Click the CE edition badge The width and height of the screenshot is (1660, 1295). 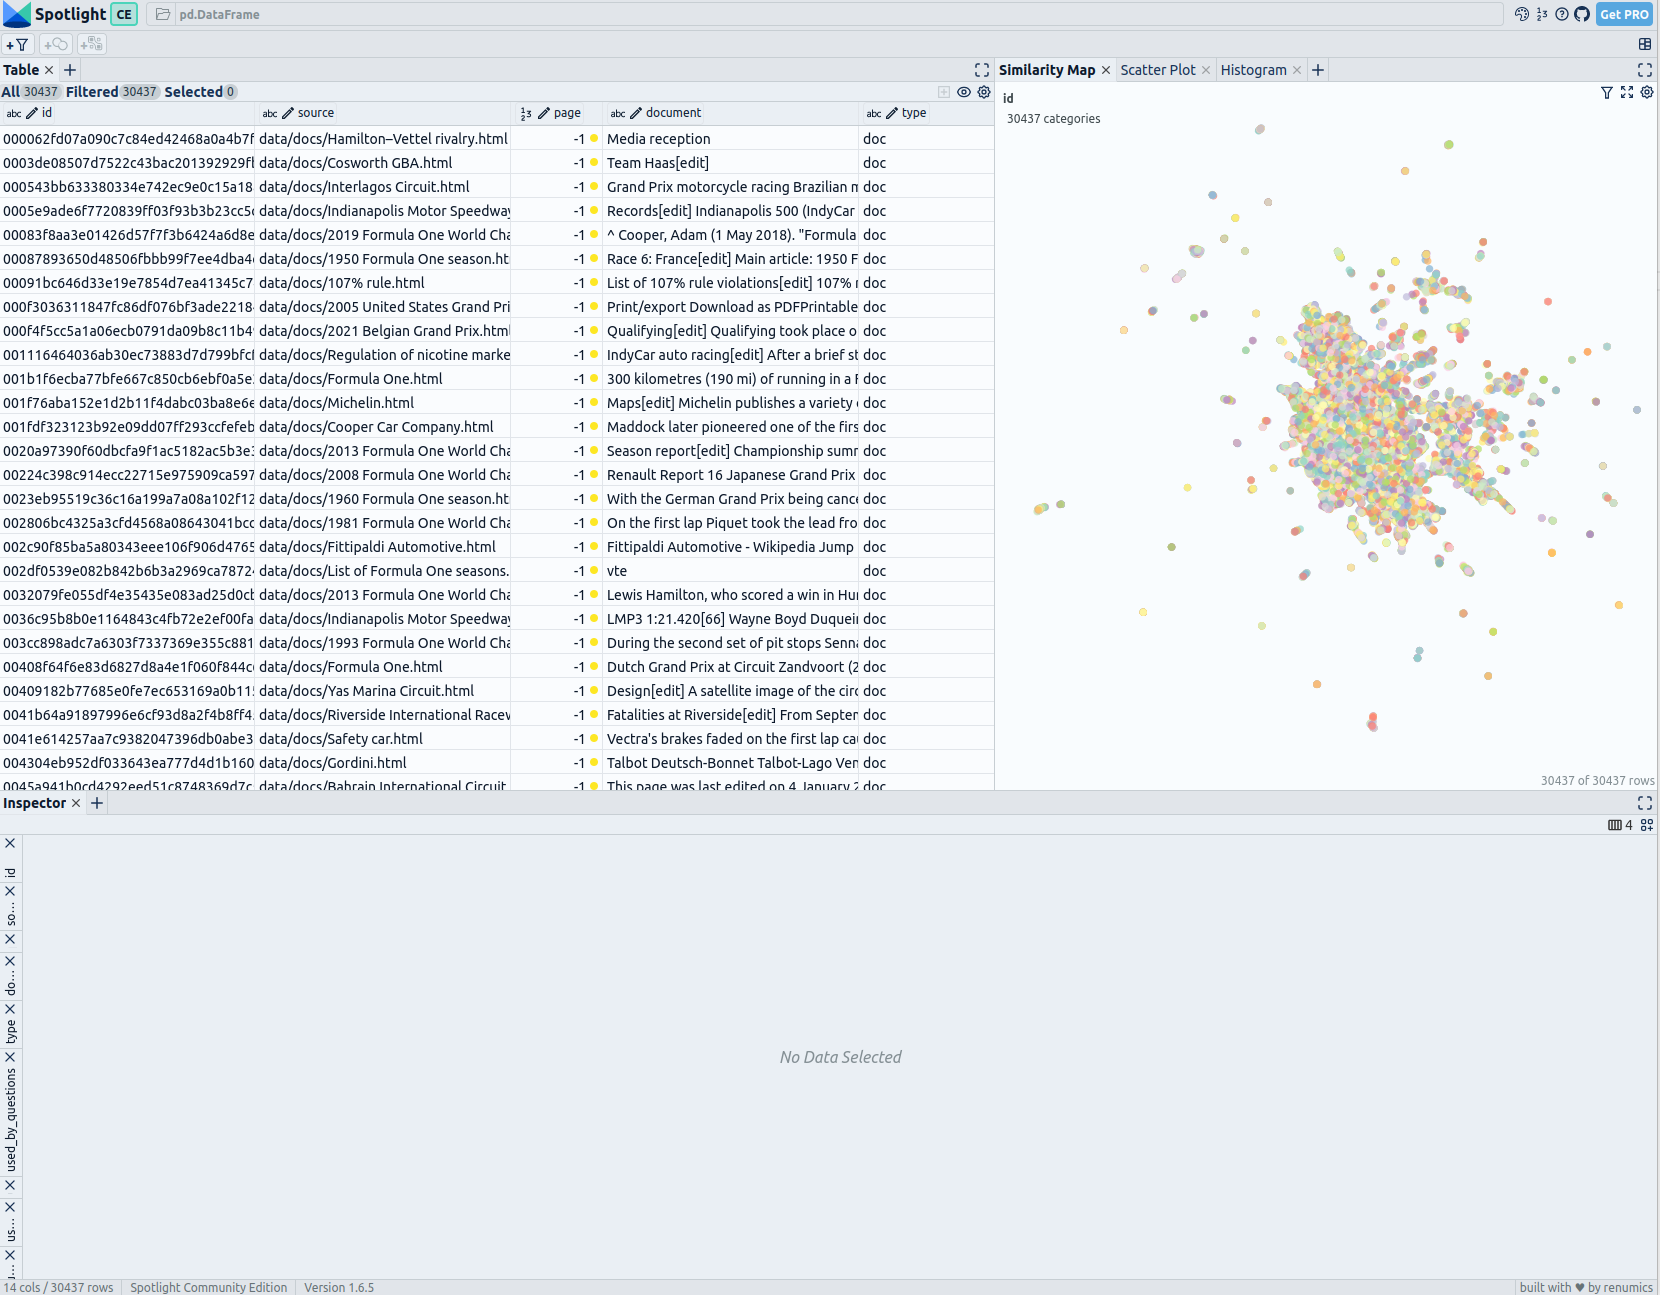pos(124,14)
